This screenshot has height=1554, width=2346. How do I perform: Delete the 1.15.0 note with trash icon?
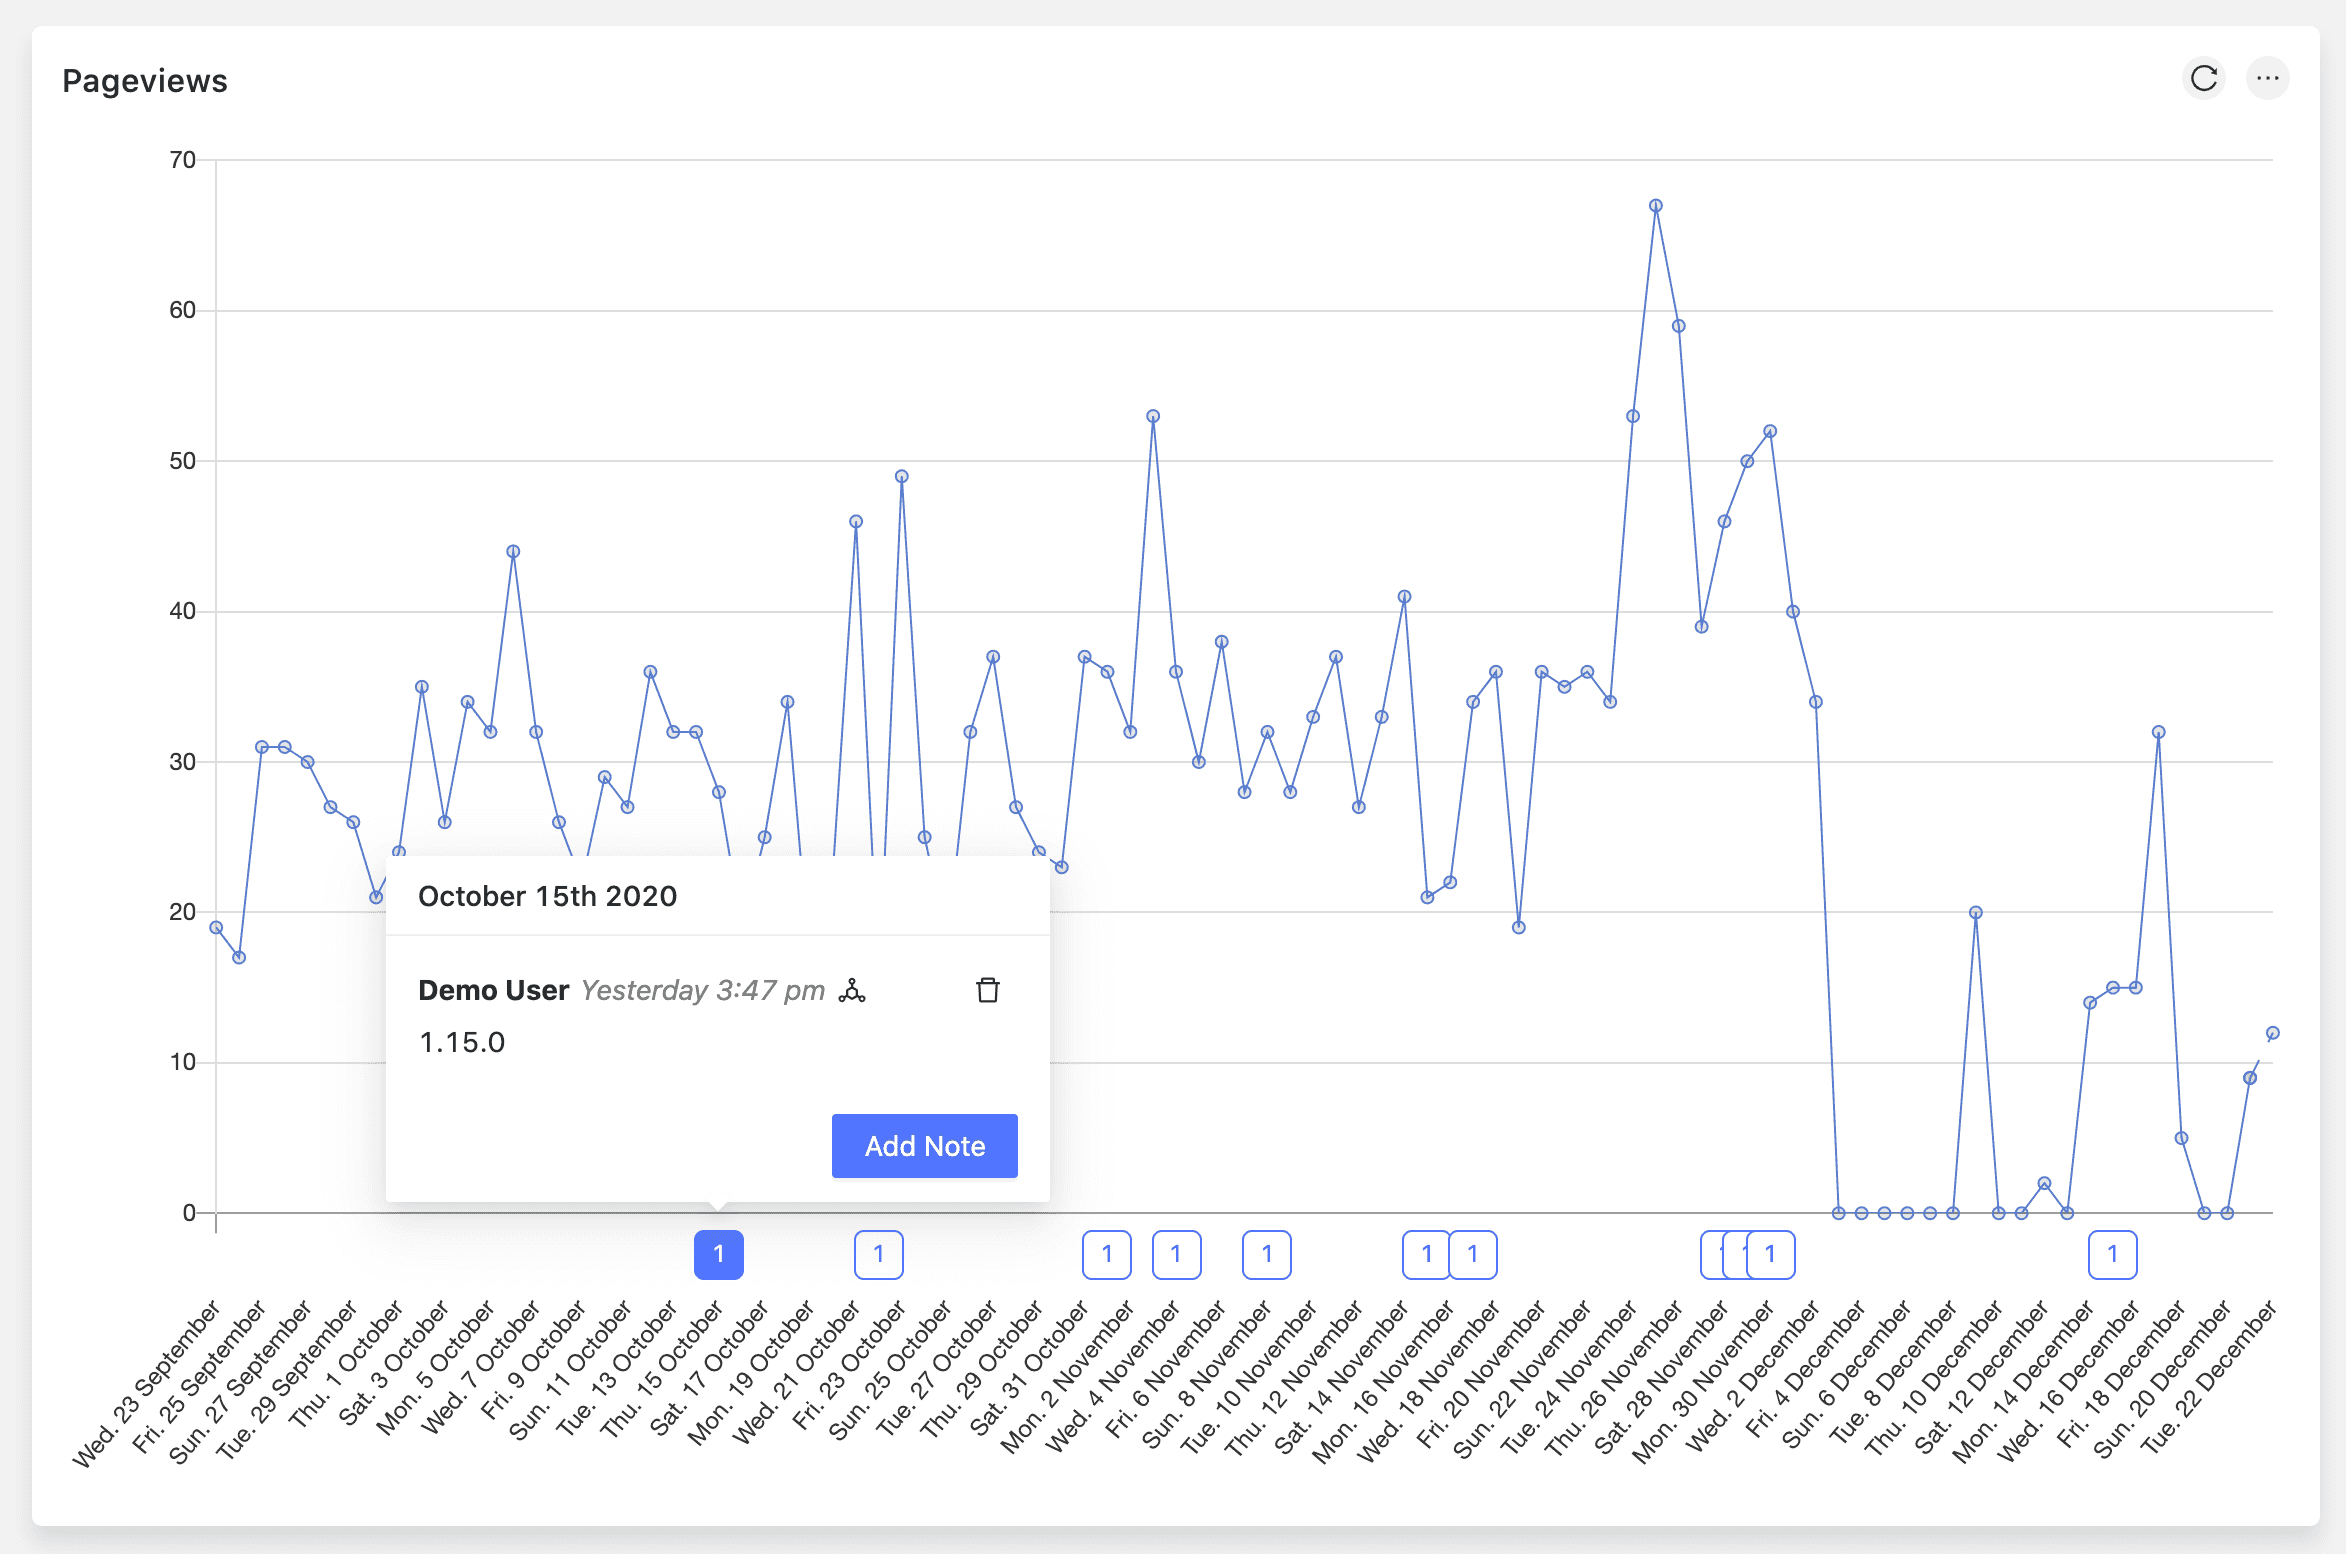(987, 990)
